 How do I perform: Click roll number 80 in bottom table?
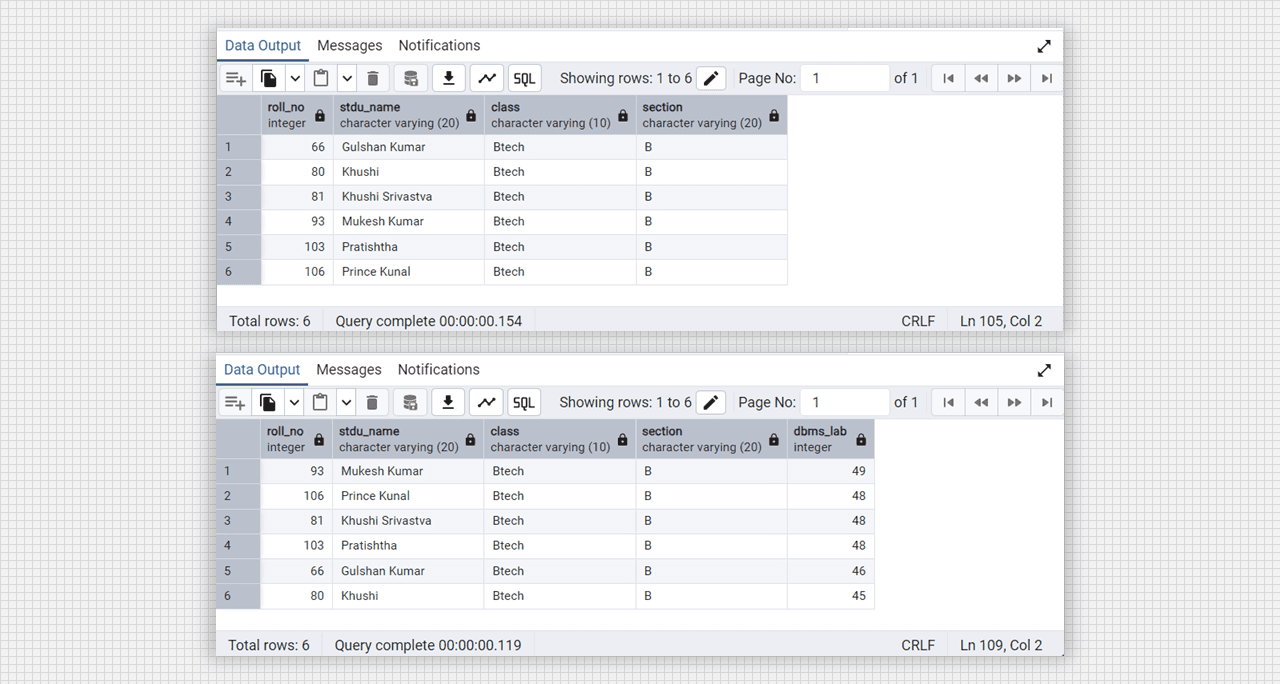click(296, 596)
